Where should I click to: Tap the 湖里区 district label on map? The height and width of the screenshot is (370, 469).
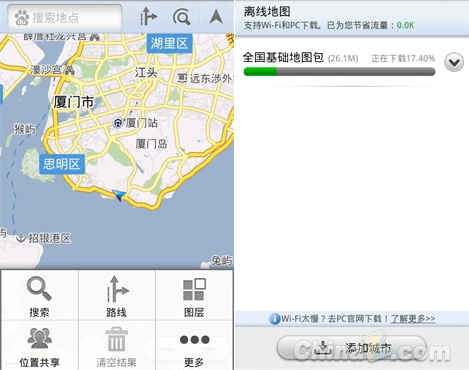point(169,43)
